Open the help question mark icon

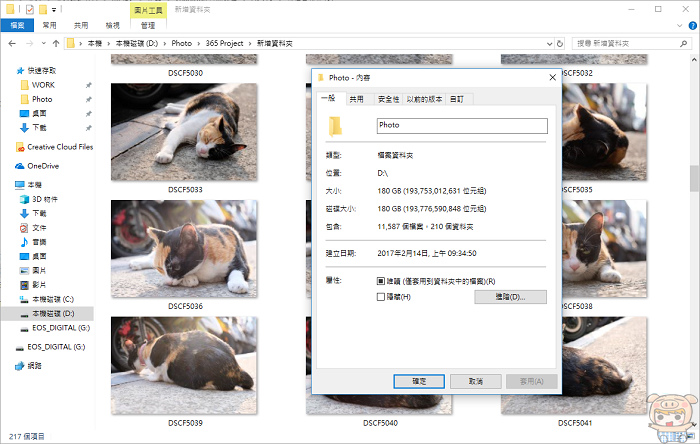tap(692, 26)
